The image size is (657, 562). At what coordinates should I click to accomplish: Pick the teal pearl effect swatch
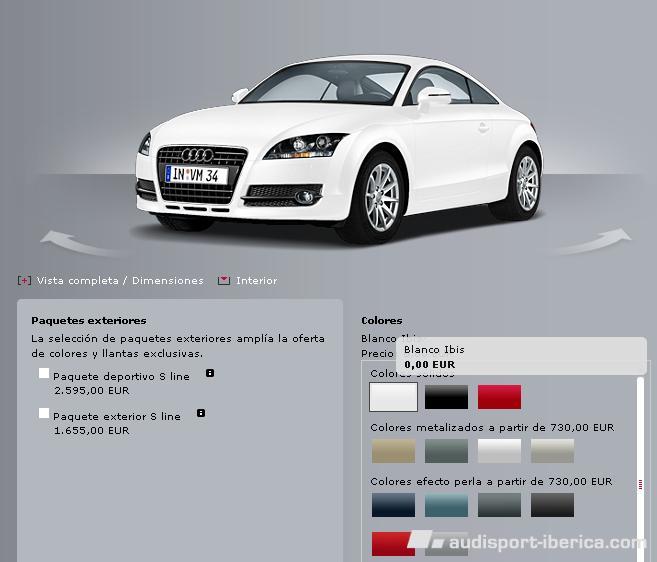(x=446, y=505)
